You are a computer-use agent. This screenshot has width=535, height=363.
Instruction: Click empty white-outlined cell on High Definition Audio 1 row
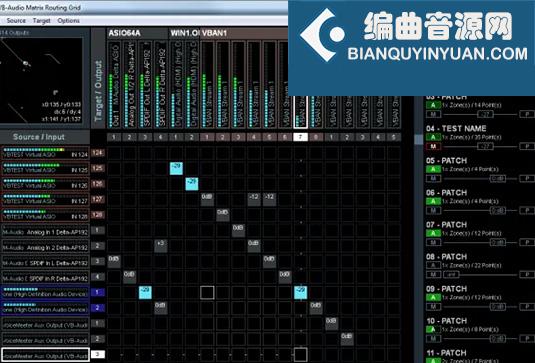207,292
